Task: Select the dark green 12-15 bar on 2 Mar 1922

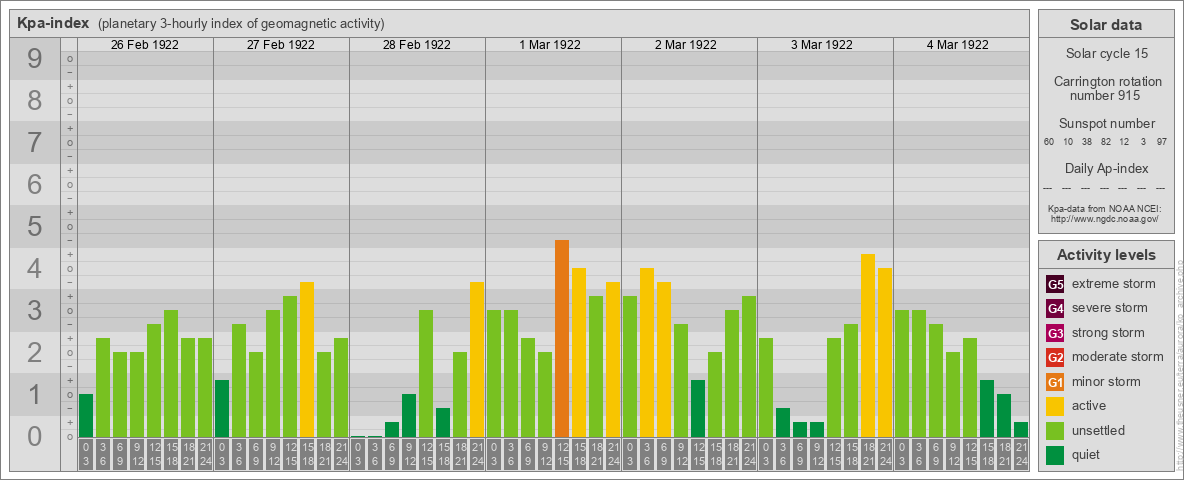Action: pos(698,409)
